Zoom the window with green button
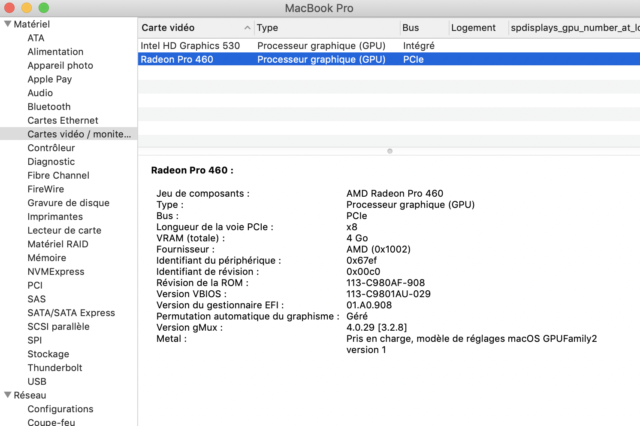The image size is (640, 426). (44, 8)
